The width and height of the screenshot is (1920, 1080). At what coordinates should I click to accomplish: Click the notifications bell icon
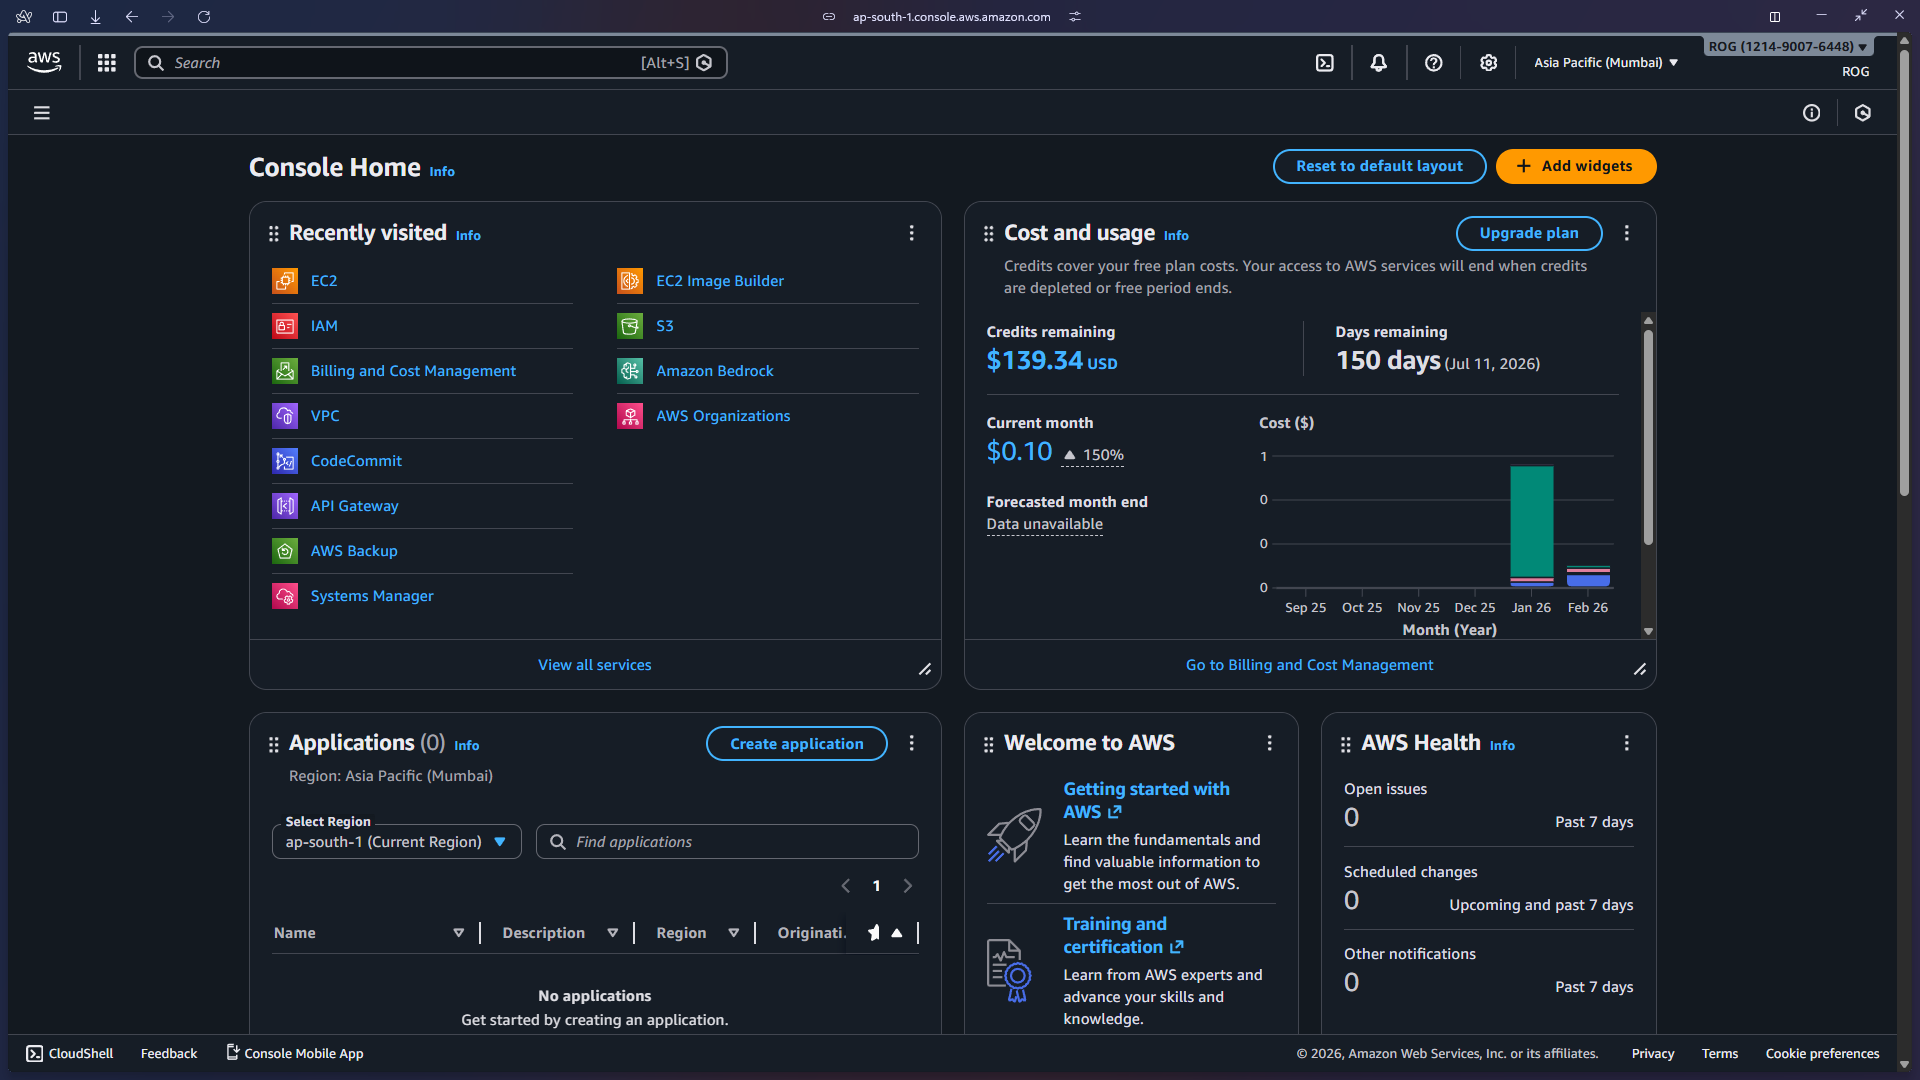[1379, 62]
